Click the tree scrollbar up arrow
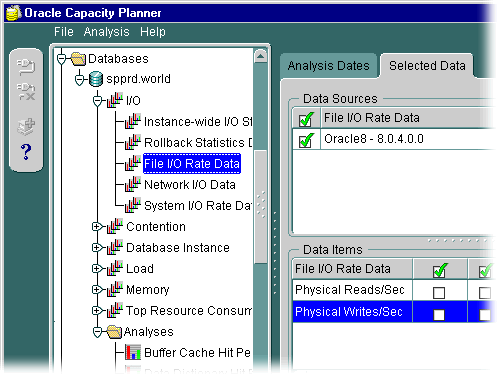This screenshot has width=498, height=375. 260,56
